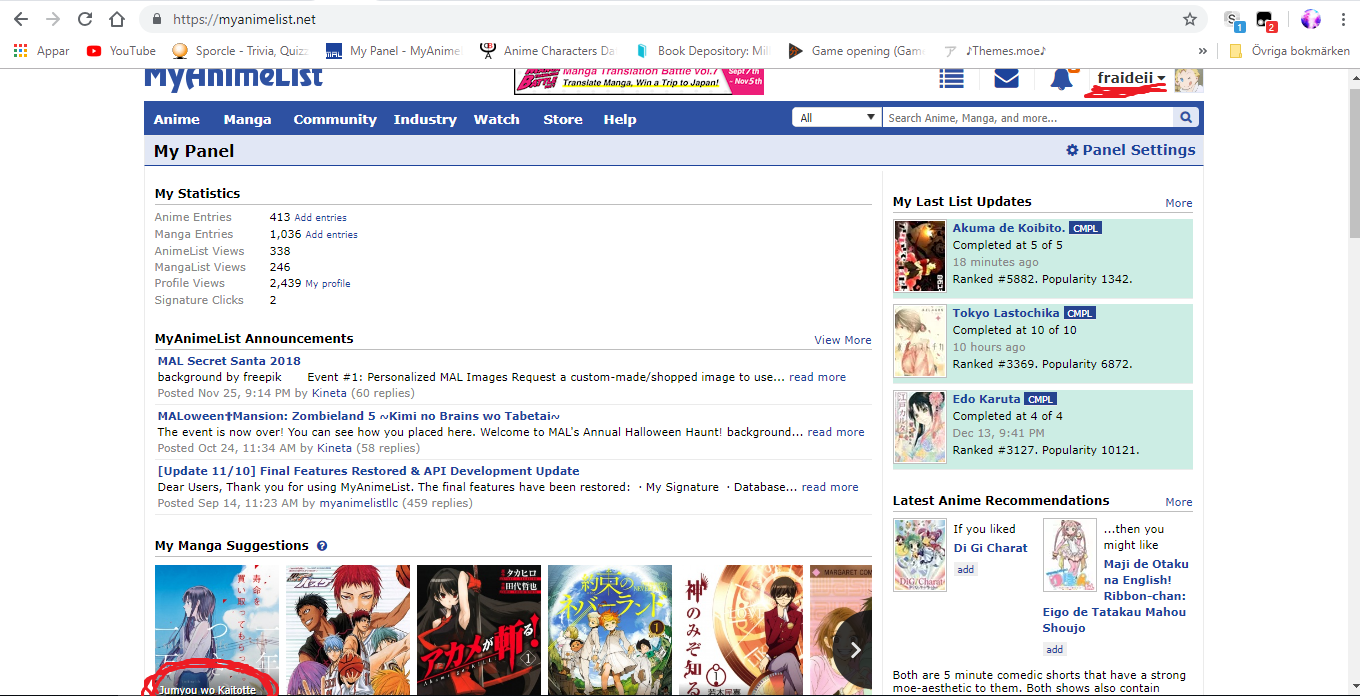Open the myanimelistllc author link
The image size is (1360, 696).
coord(359,503)
